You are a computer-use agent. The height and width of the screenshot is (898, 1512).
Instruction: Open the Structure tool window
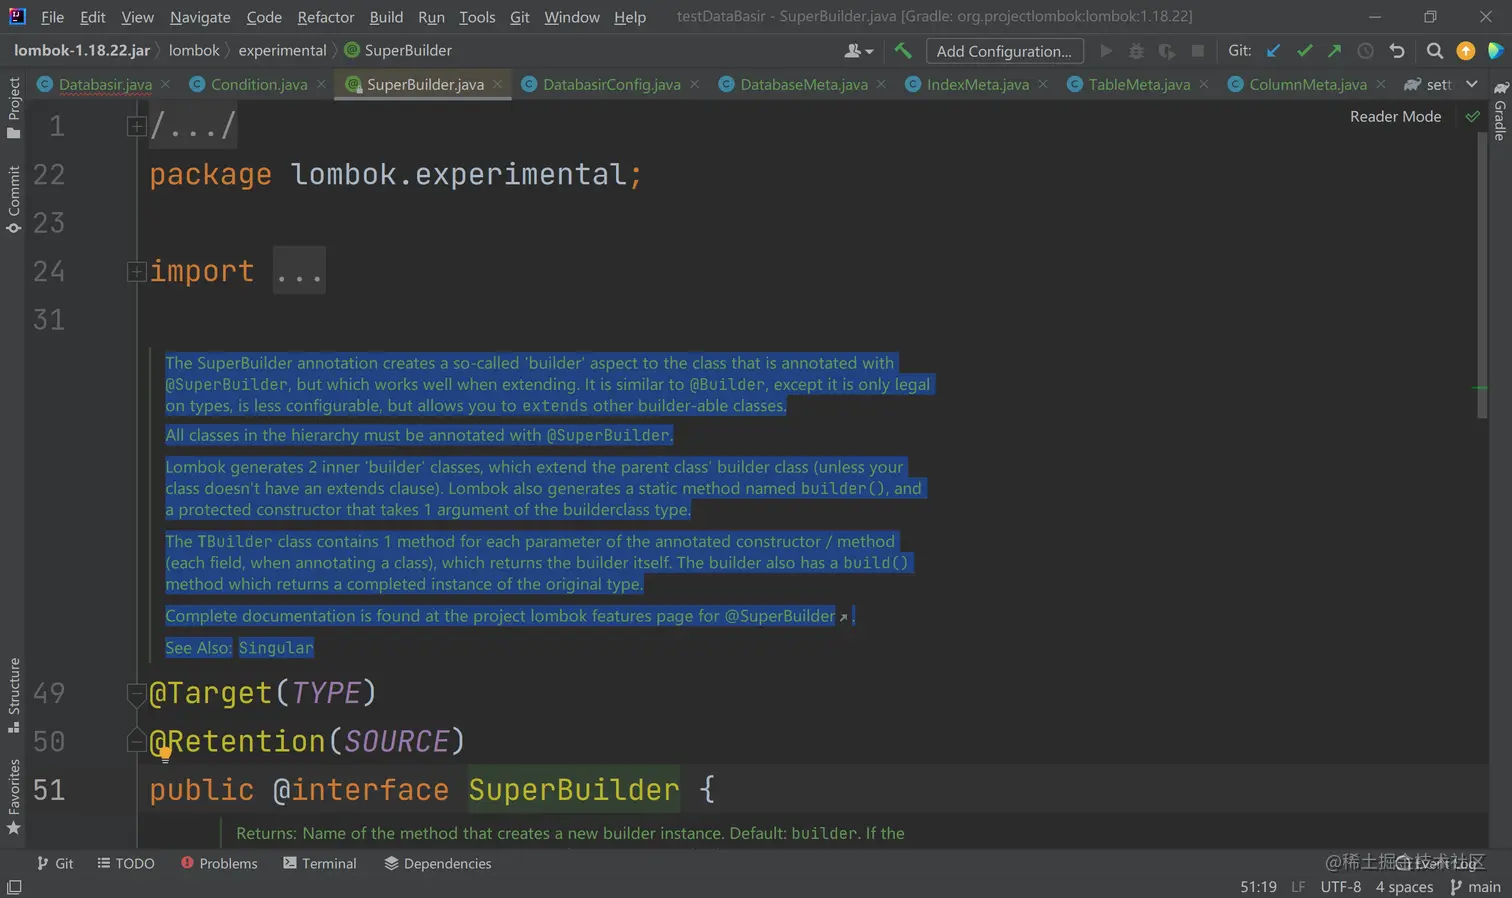tap(14, 695)
